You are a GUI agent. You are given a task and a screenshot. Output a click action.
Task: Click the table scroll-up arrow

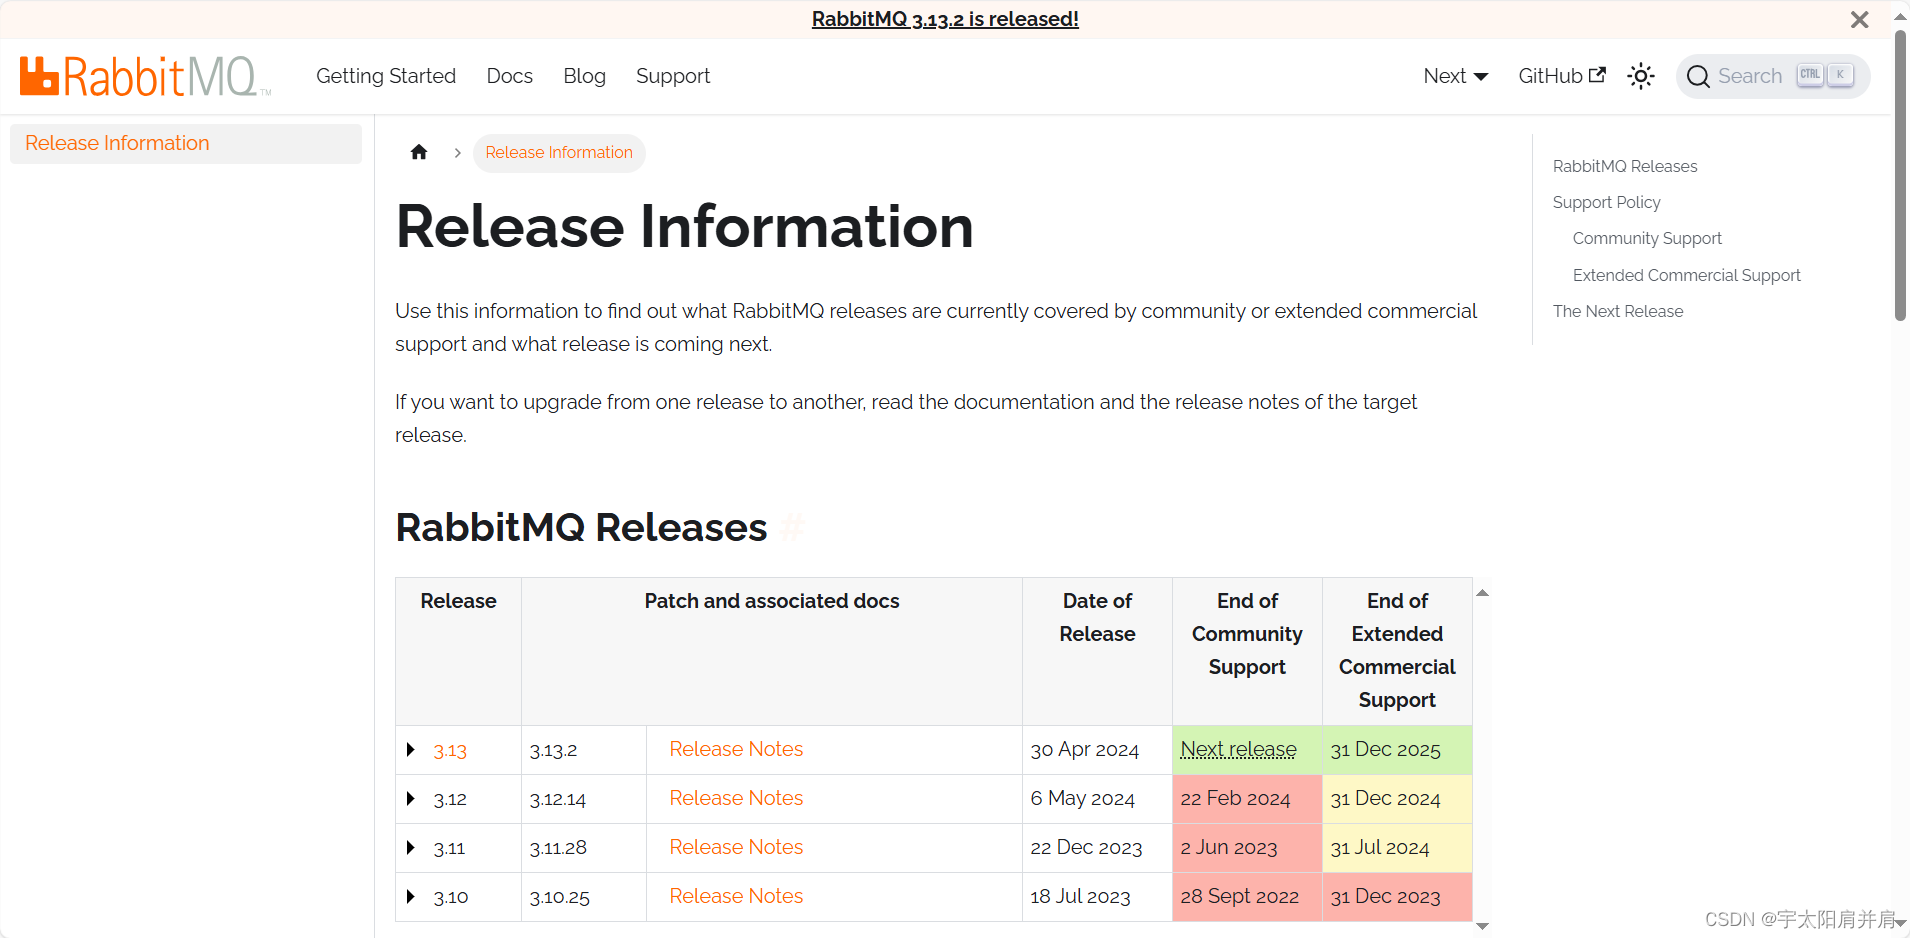[1482, 593]
